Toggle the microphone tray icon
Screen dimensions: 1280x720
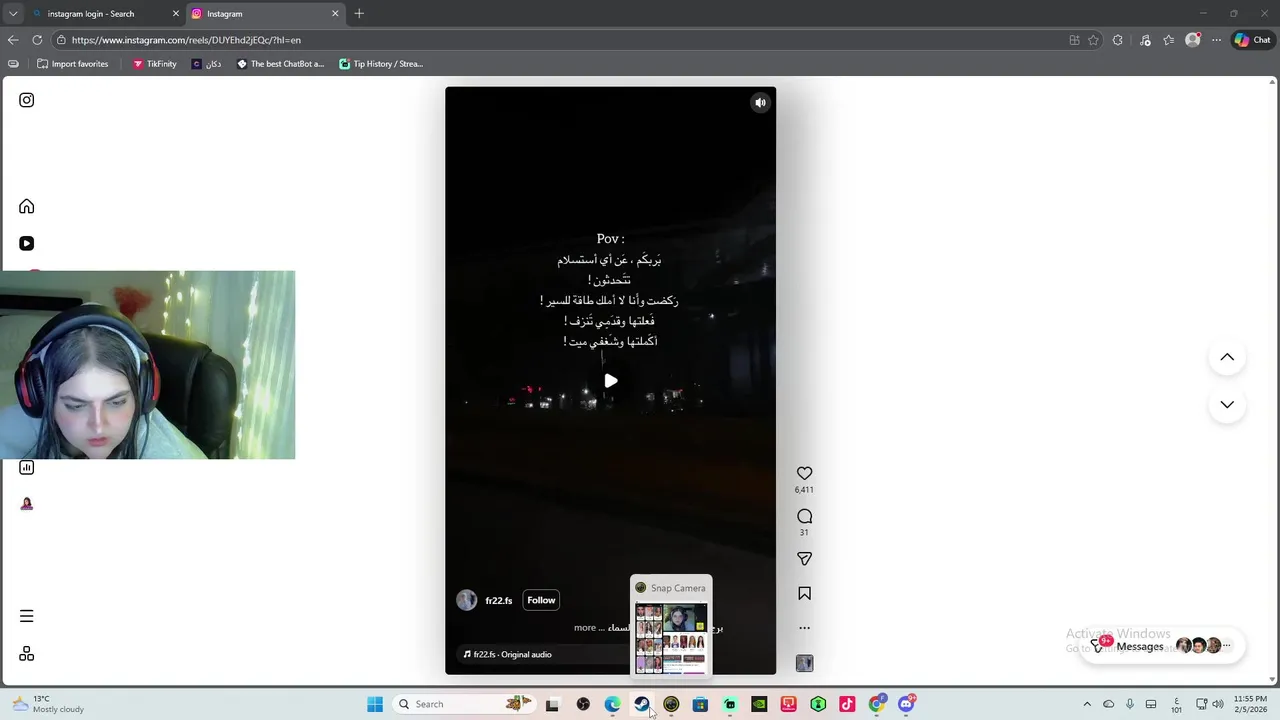click(x=1130, y=704)
